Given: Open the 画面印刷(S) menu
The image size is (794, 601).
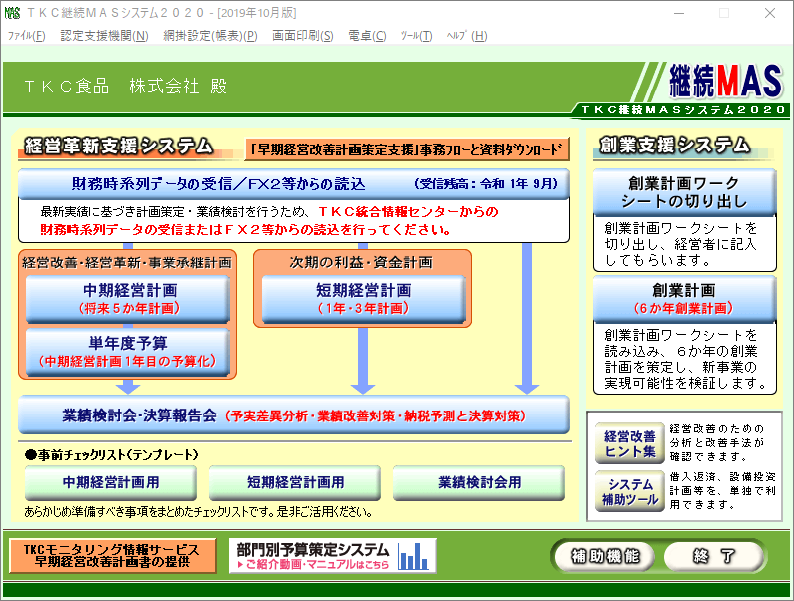Looking at the screenshot, I should point(303,36).
